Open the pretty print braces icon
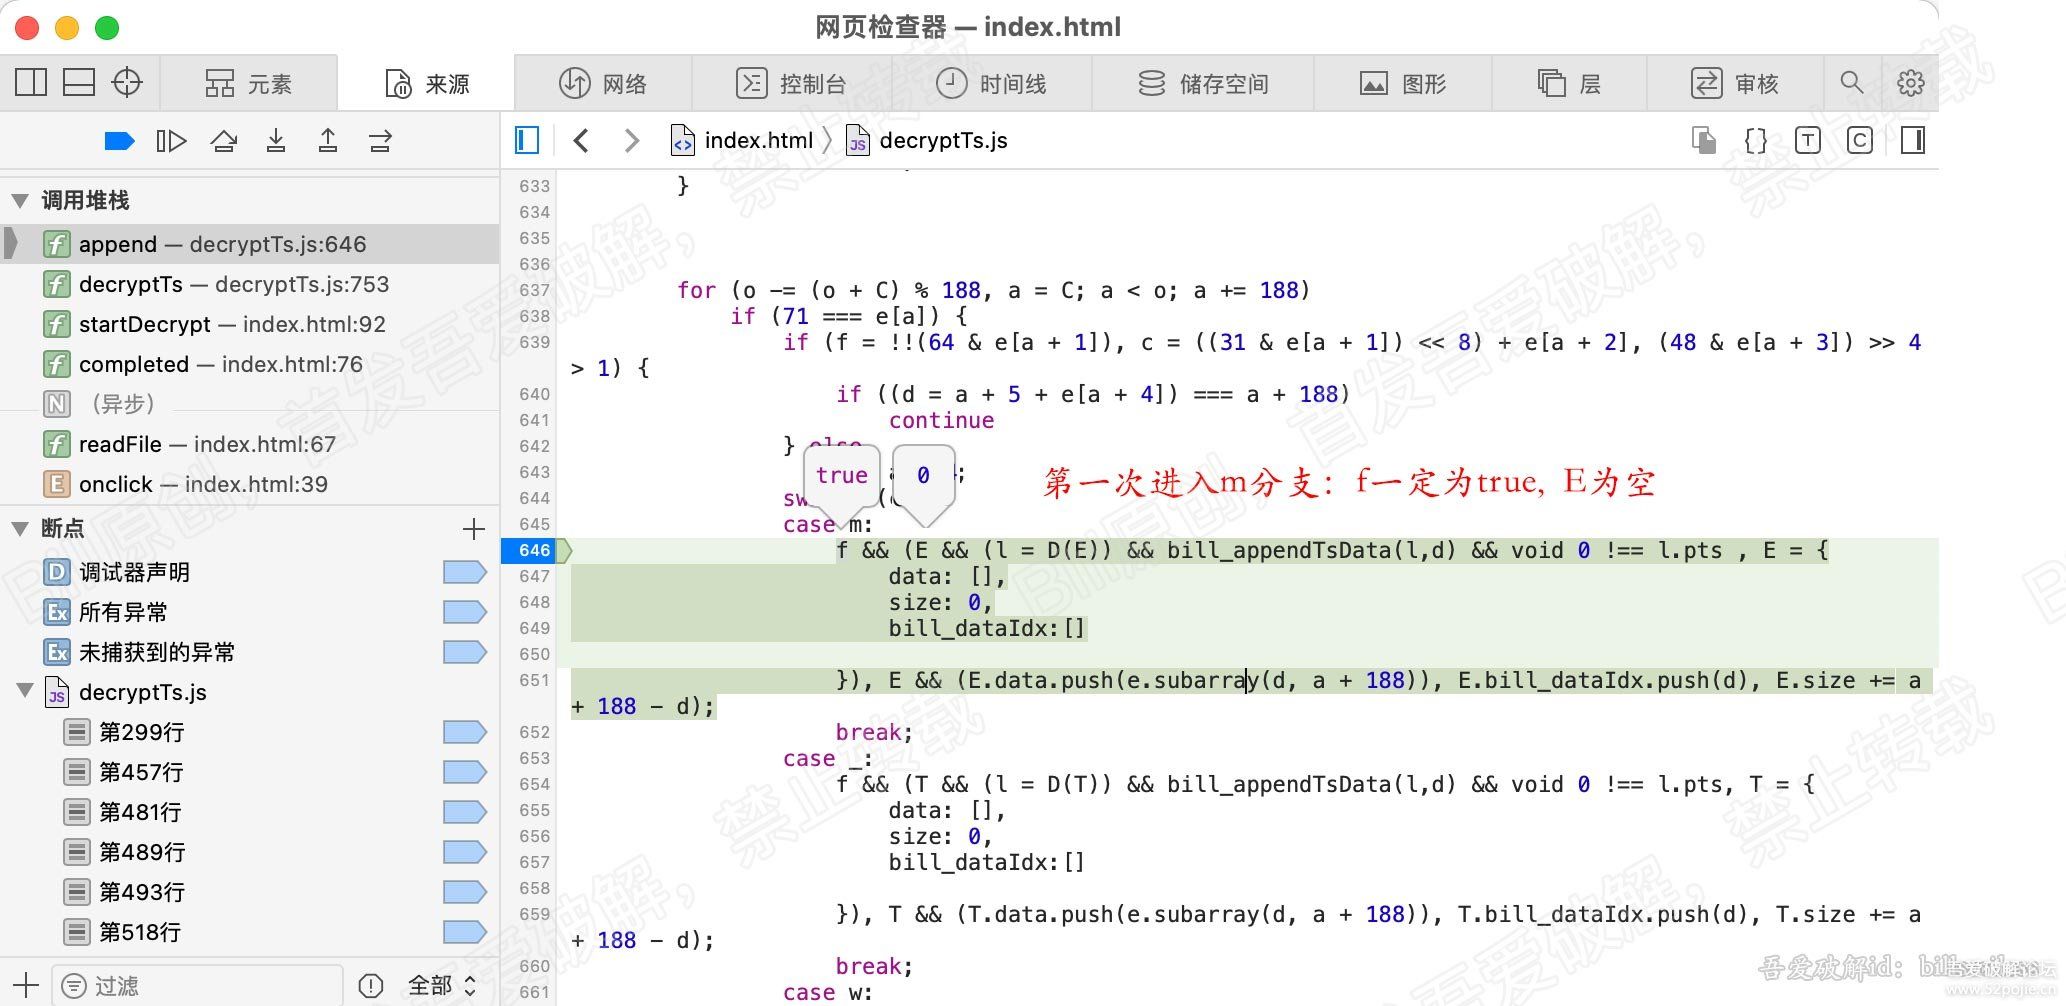 click(x=1755, y=140)
